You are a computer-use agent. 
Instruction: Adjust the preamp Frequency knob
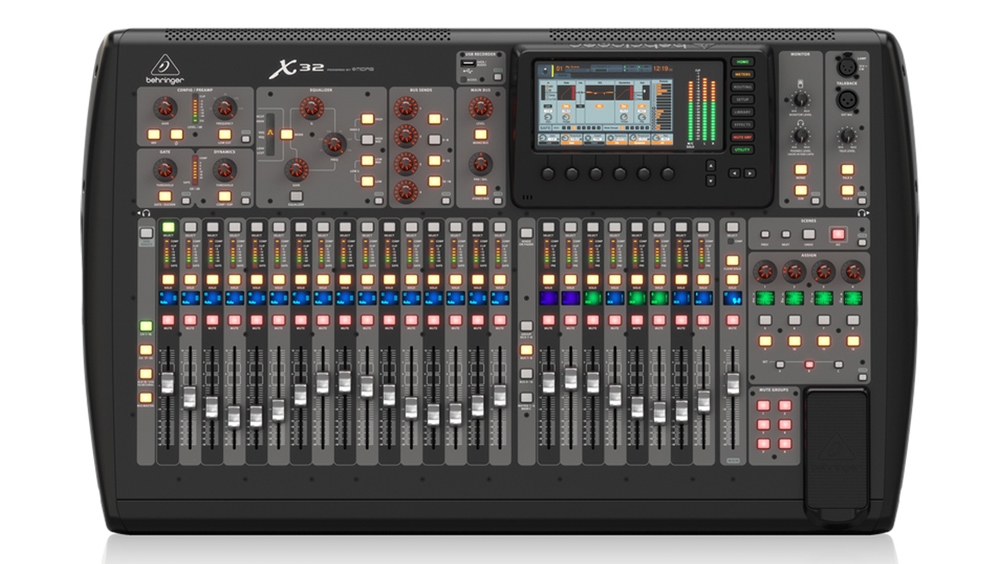click(224, 108)
